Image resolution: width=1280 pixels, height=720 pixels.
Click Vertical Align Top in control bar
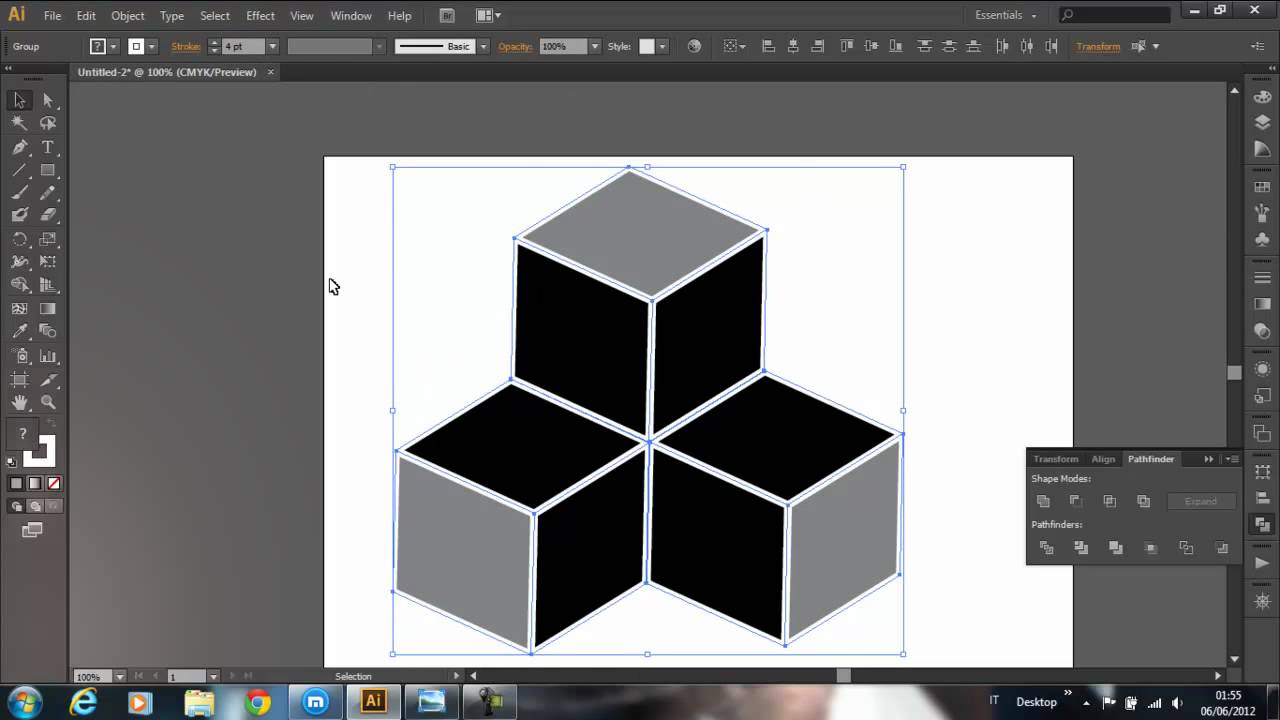tap(846, 46)
